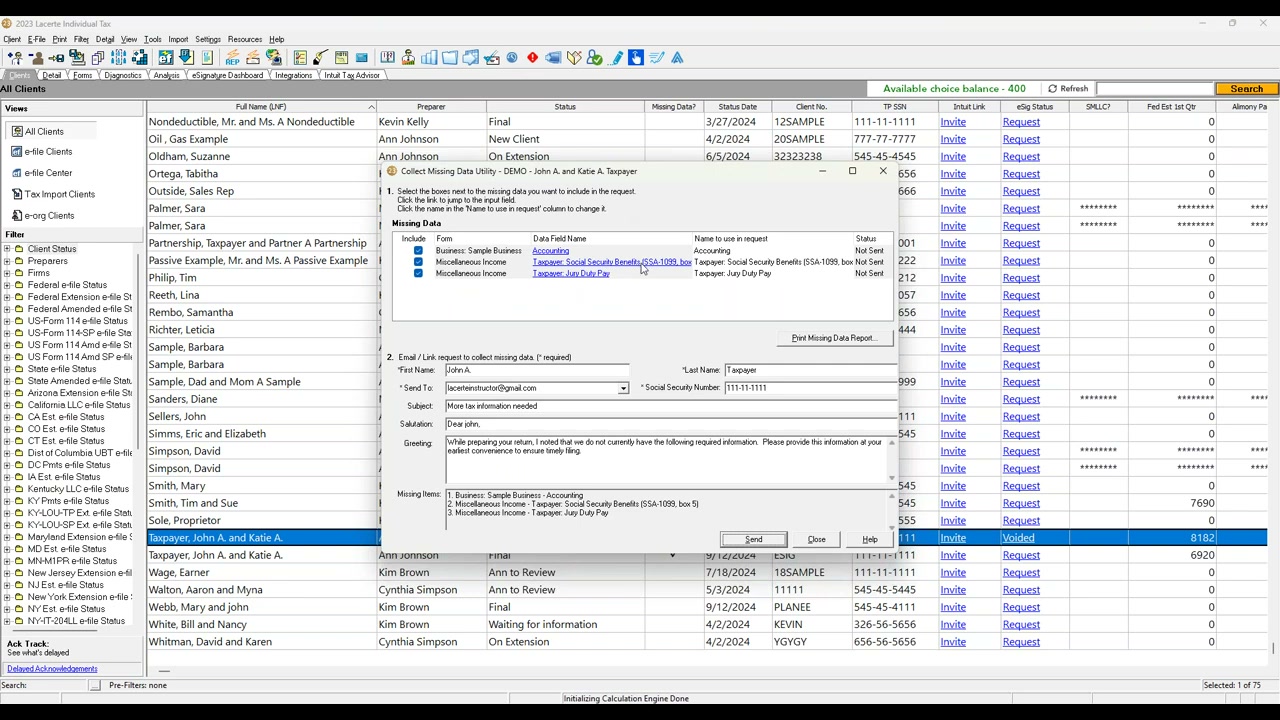This screenshot has height=720, width=1280.
Task: Click the Print Missing Data Report button
Action: [x=833, y=338]
